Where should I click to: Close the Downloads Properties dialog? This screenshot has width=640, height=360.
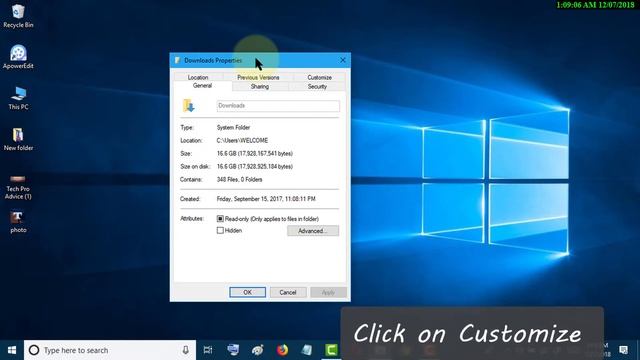pyautogui.click(x=343, y=60)
